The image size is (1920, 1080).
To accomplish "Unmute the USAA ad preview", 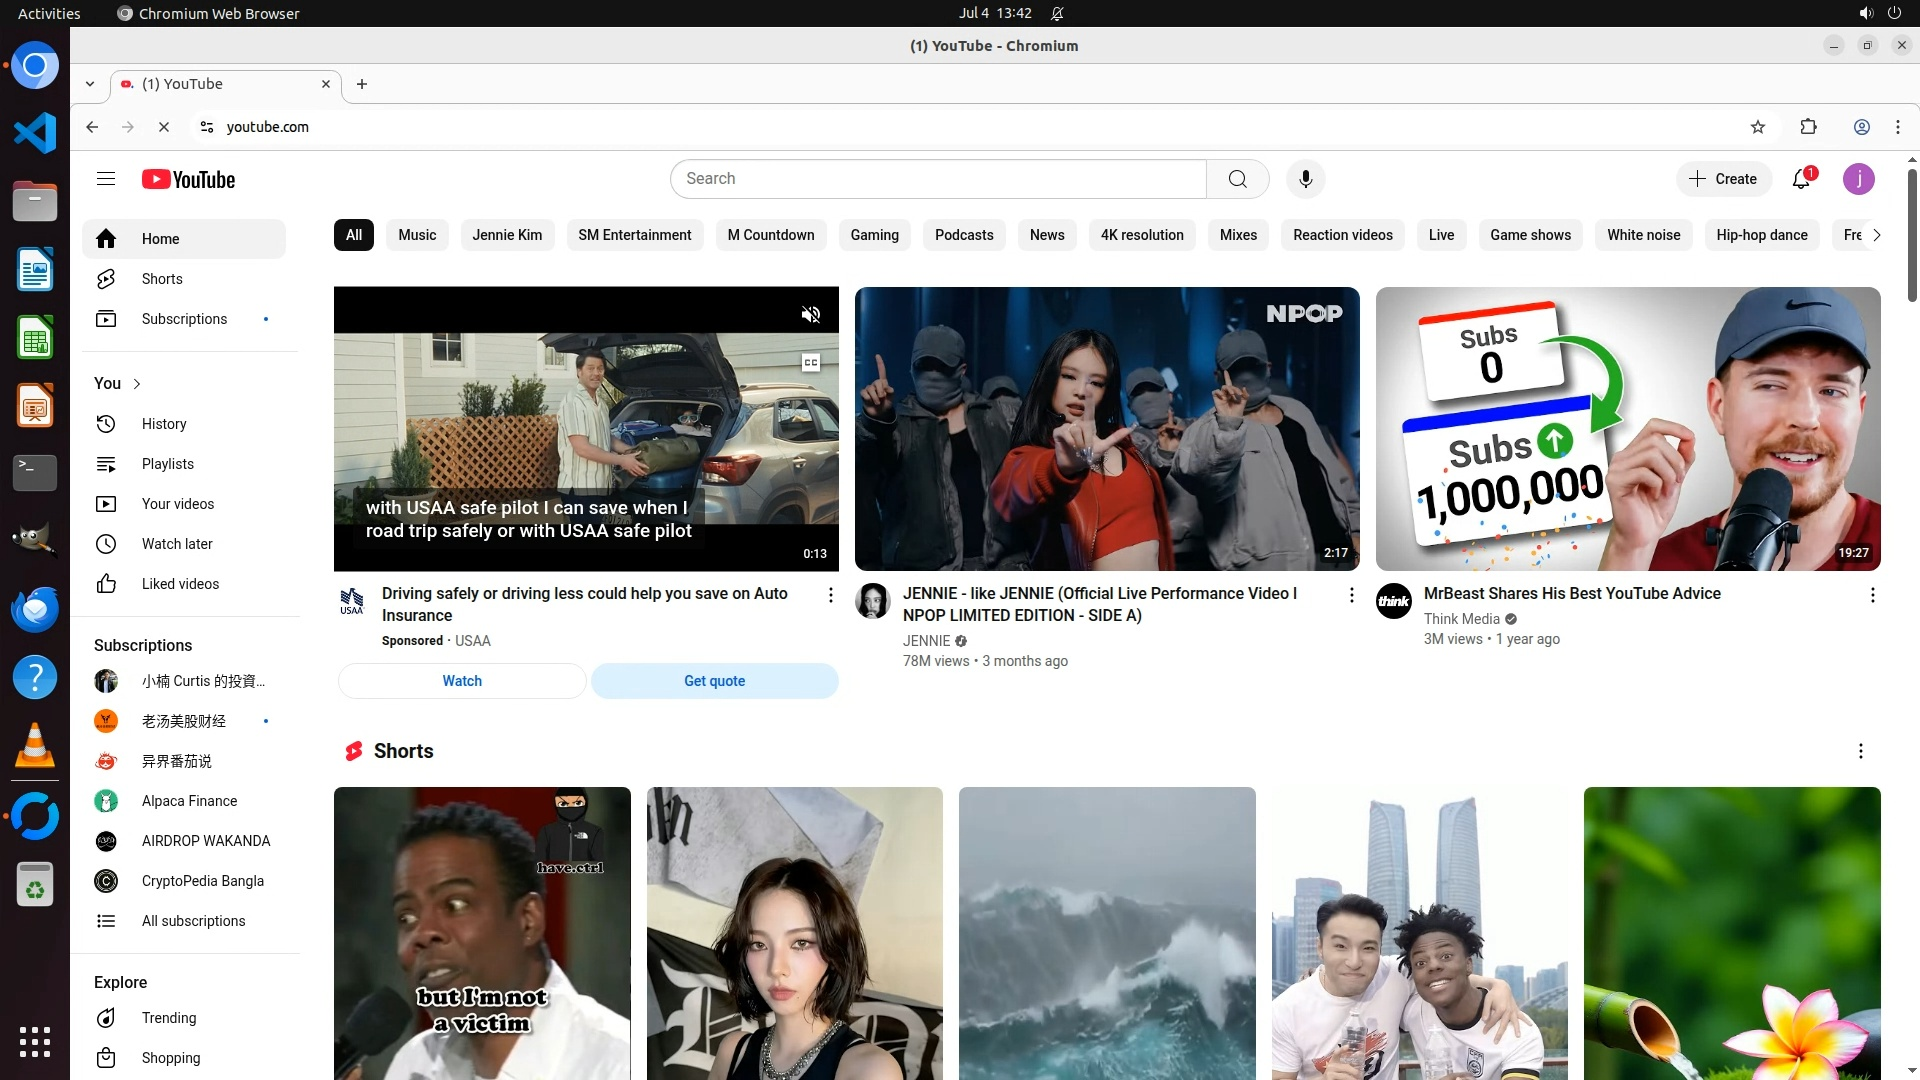I will (811, 315).
